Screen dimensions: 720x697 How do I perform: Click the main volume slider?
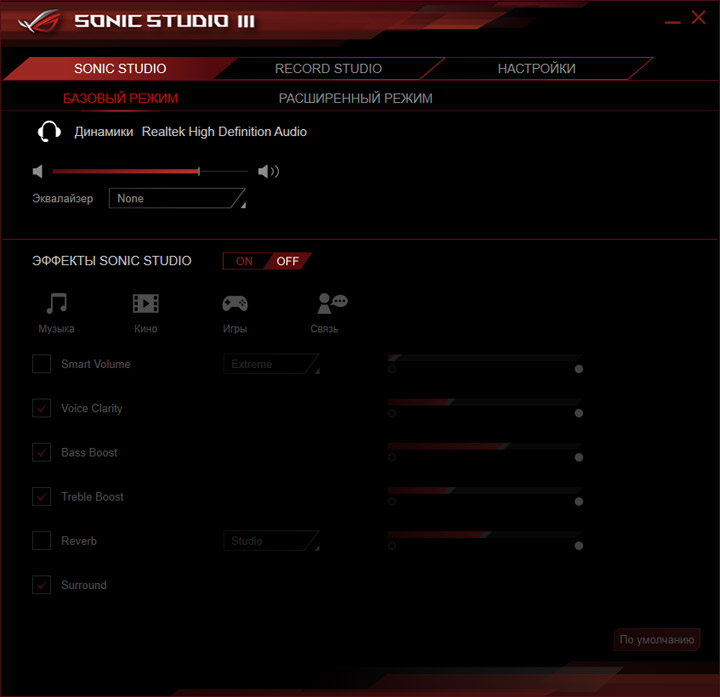[150, 171]
